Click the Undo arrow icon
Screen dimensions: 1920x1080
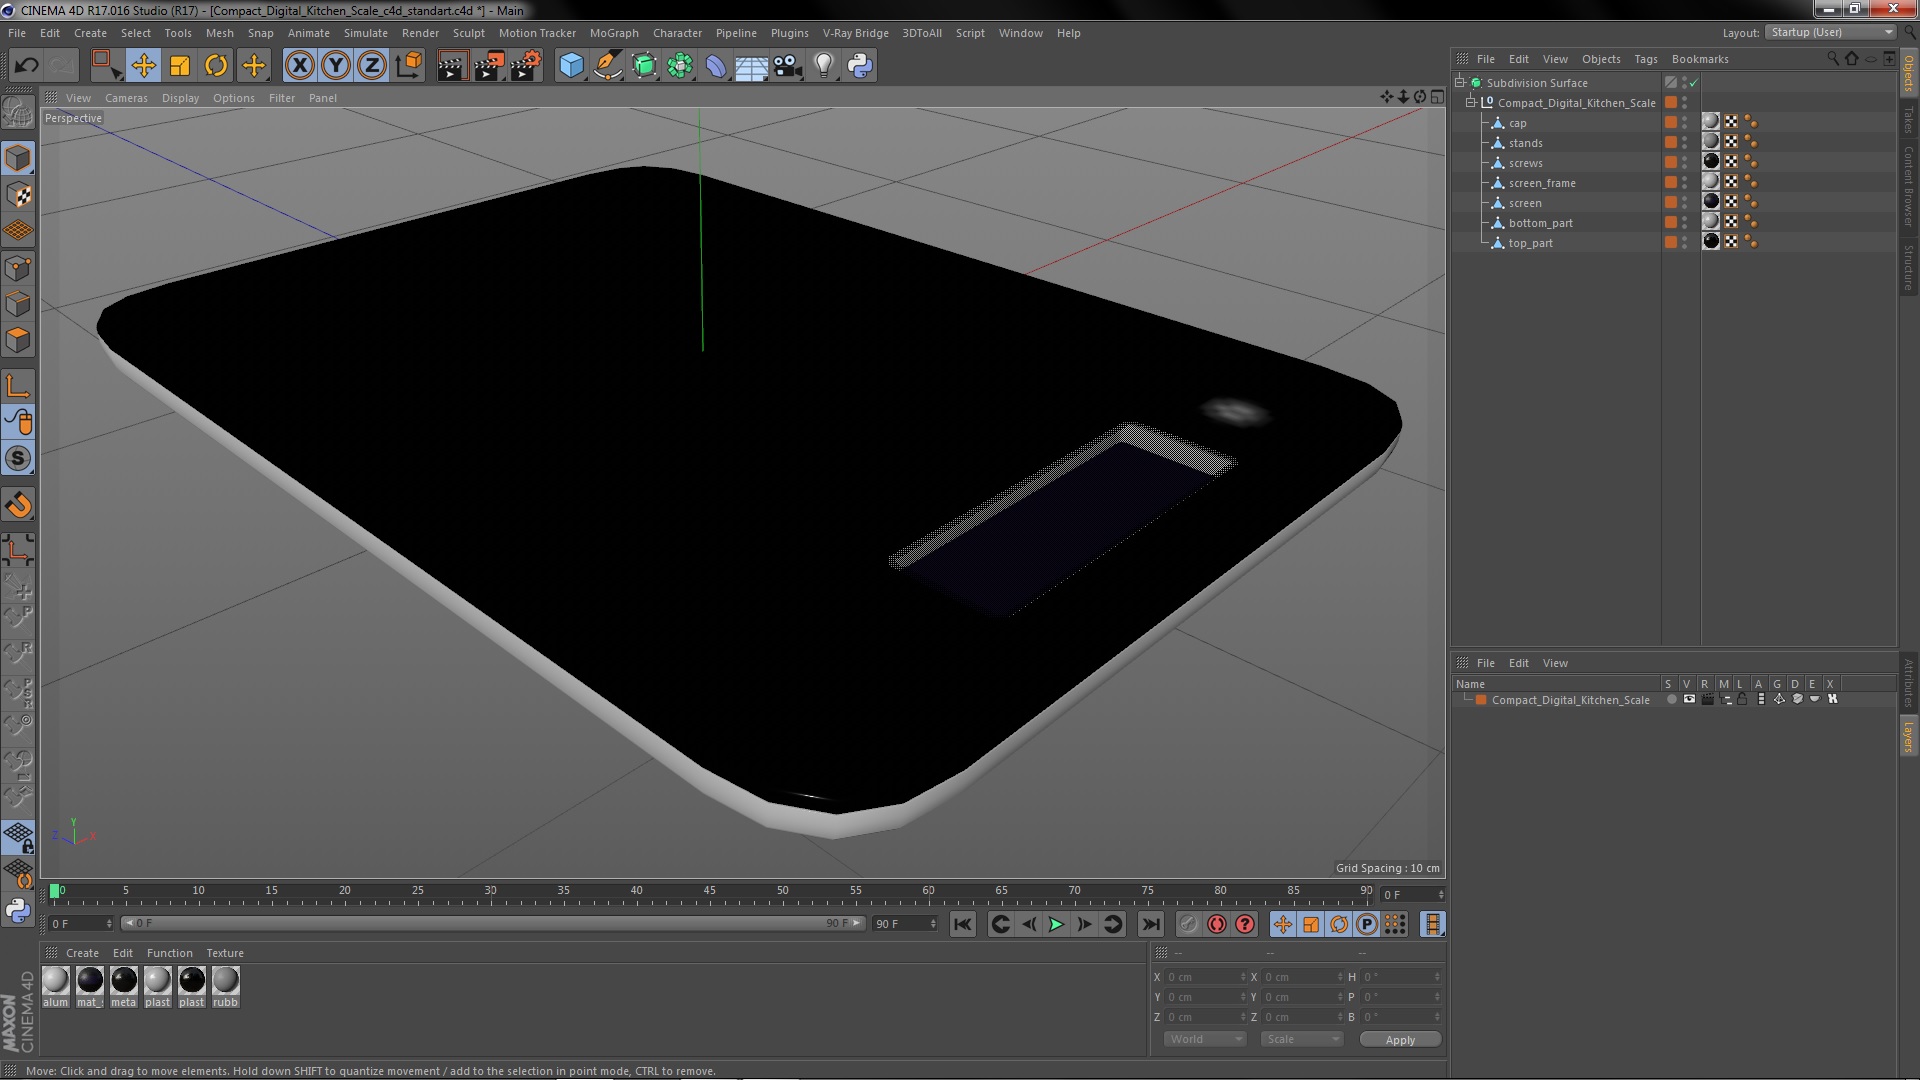(26, 66)
